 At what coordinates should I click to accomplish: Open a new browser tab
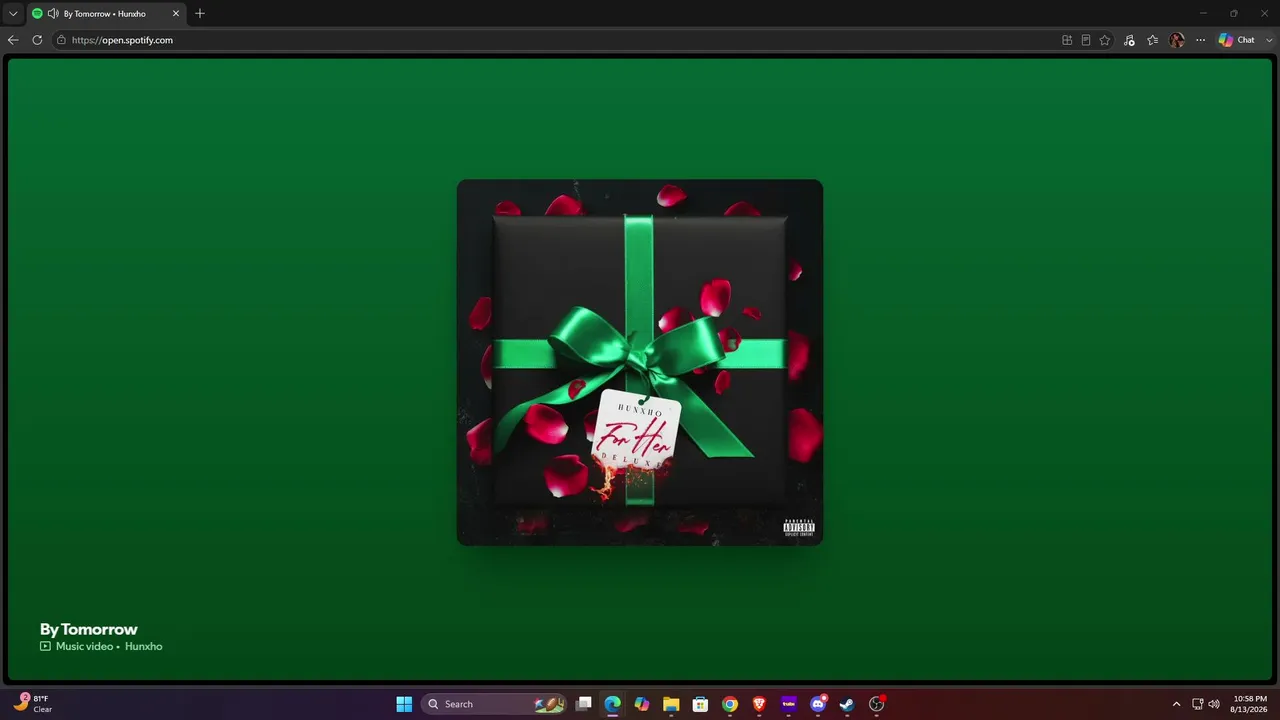click(200, 14)
